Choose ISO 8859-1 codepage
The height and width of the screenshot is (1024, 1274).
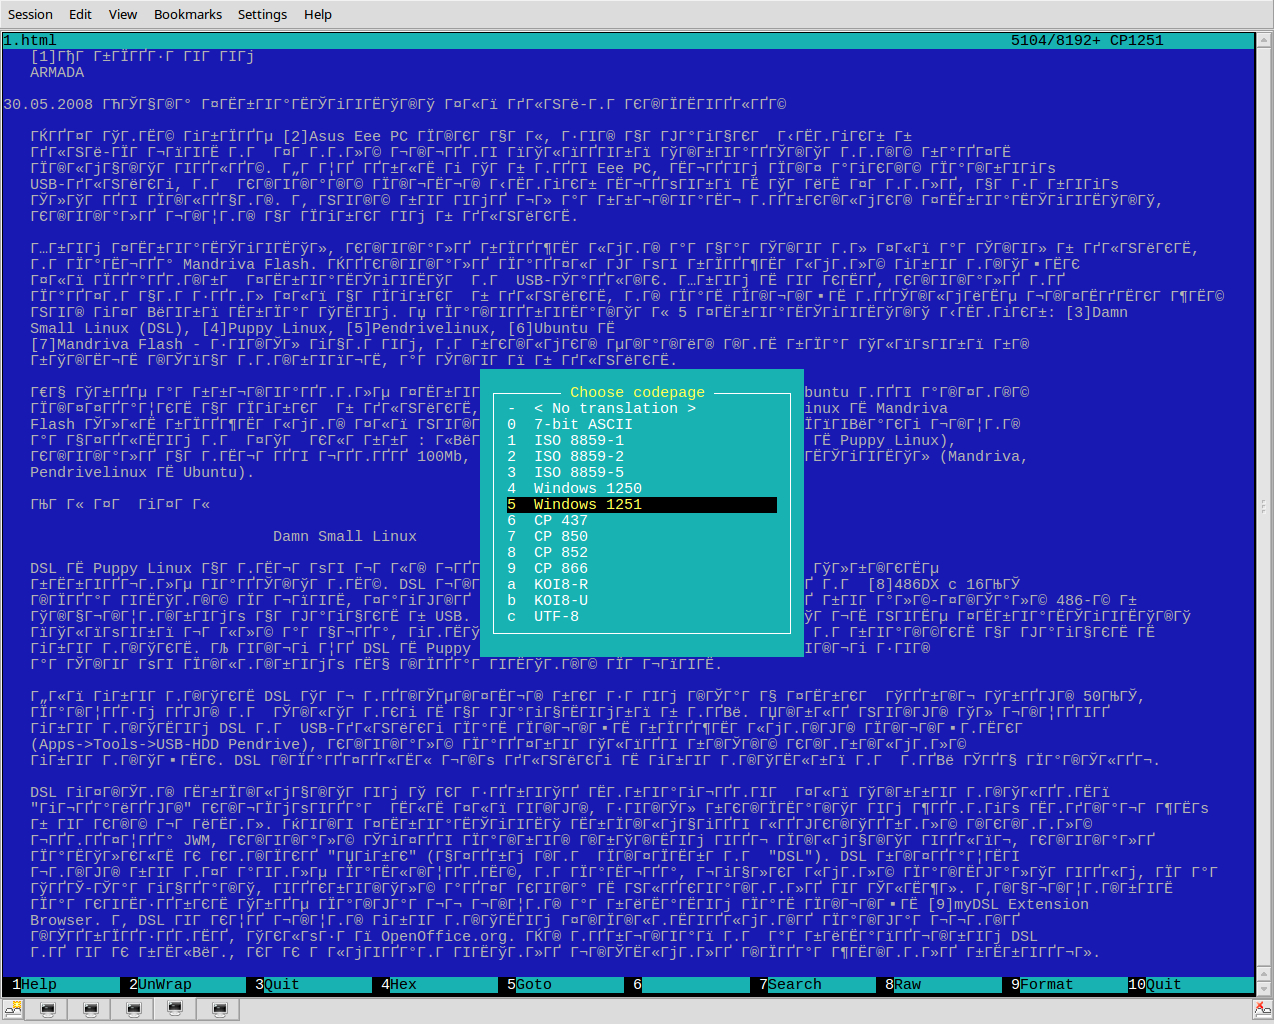tap(641, 440)
